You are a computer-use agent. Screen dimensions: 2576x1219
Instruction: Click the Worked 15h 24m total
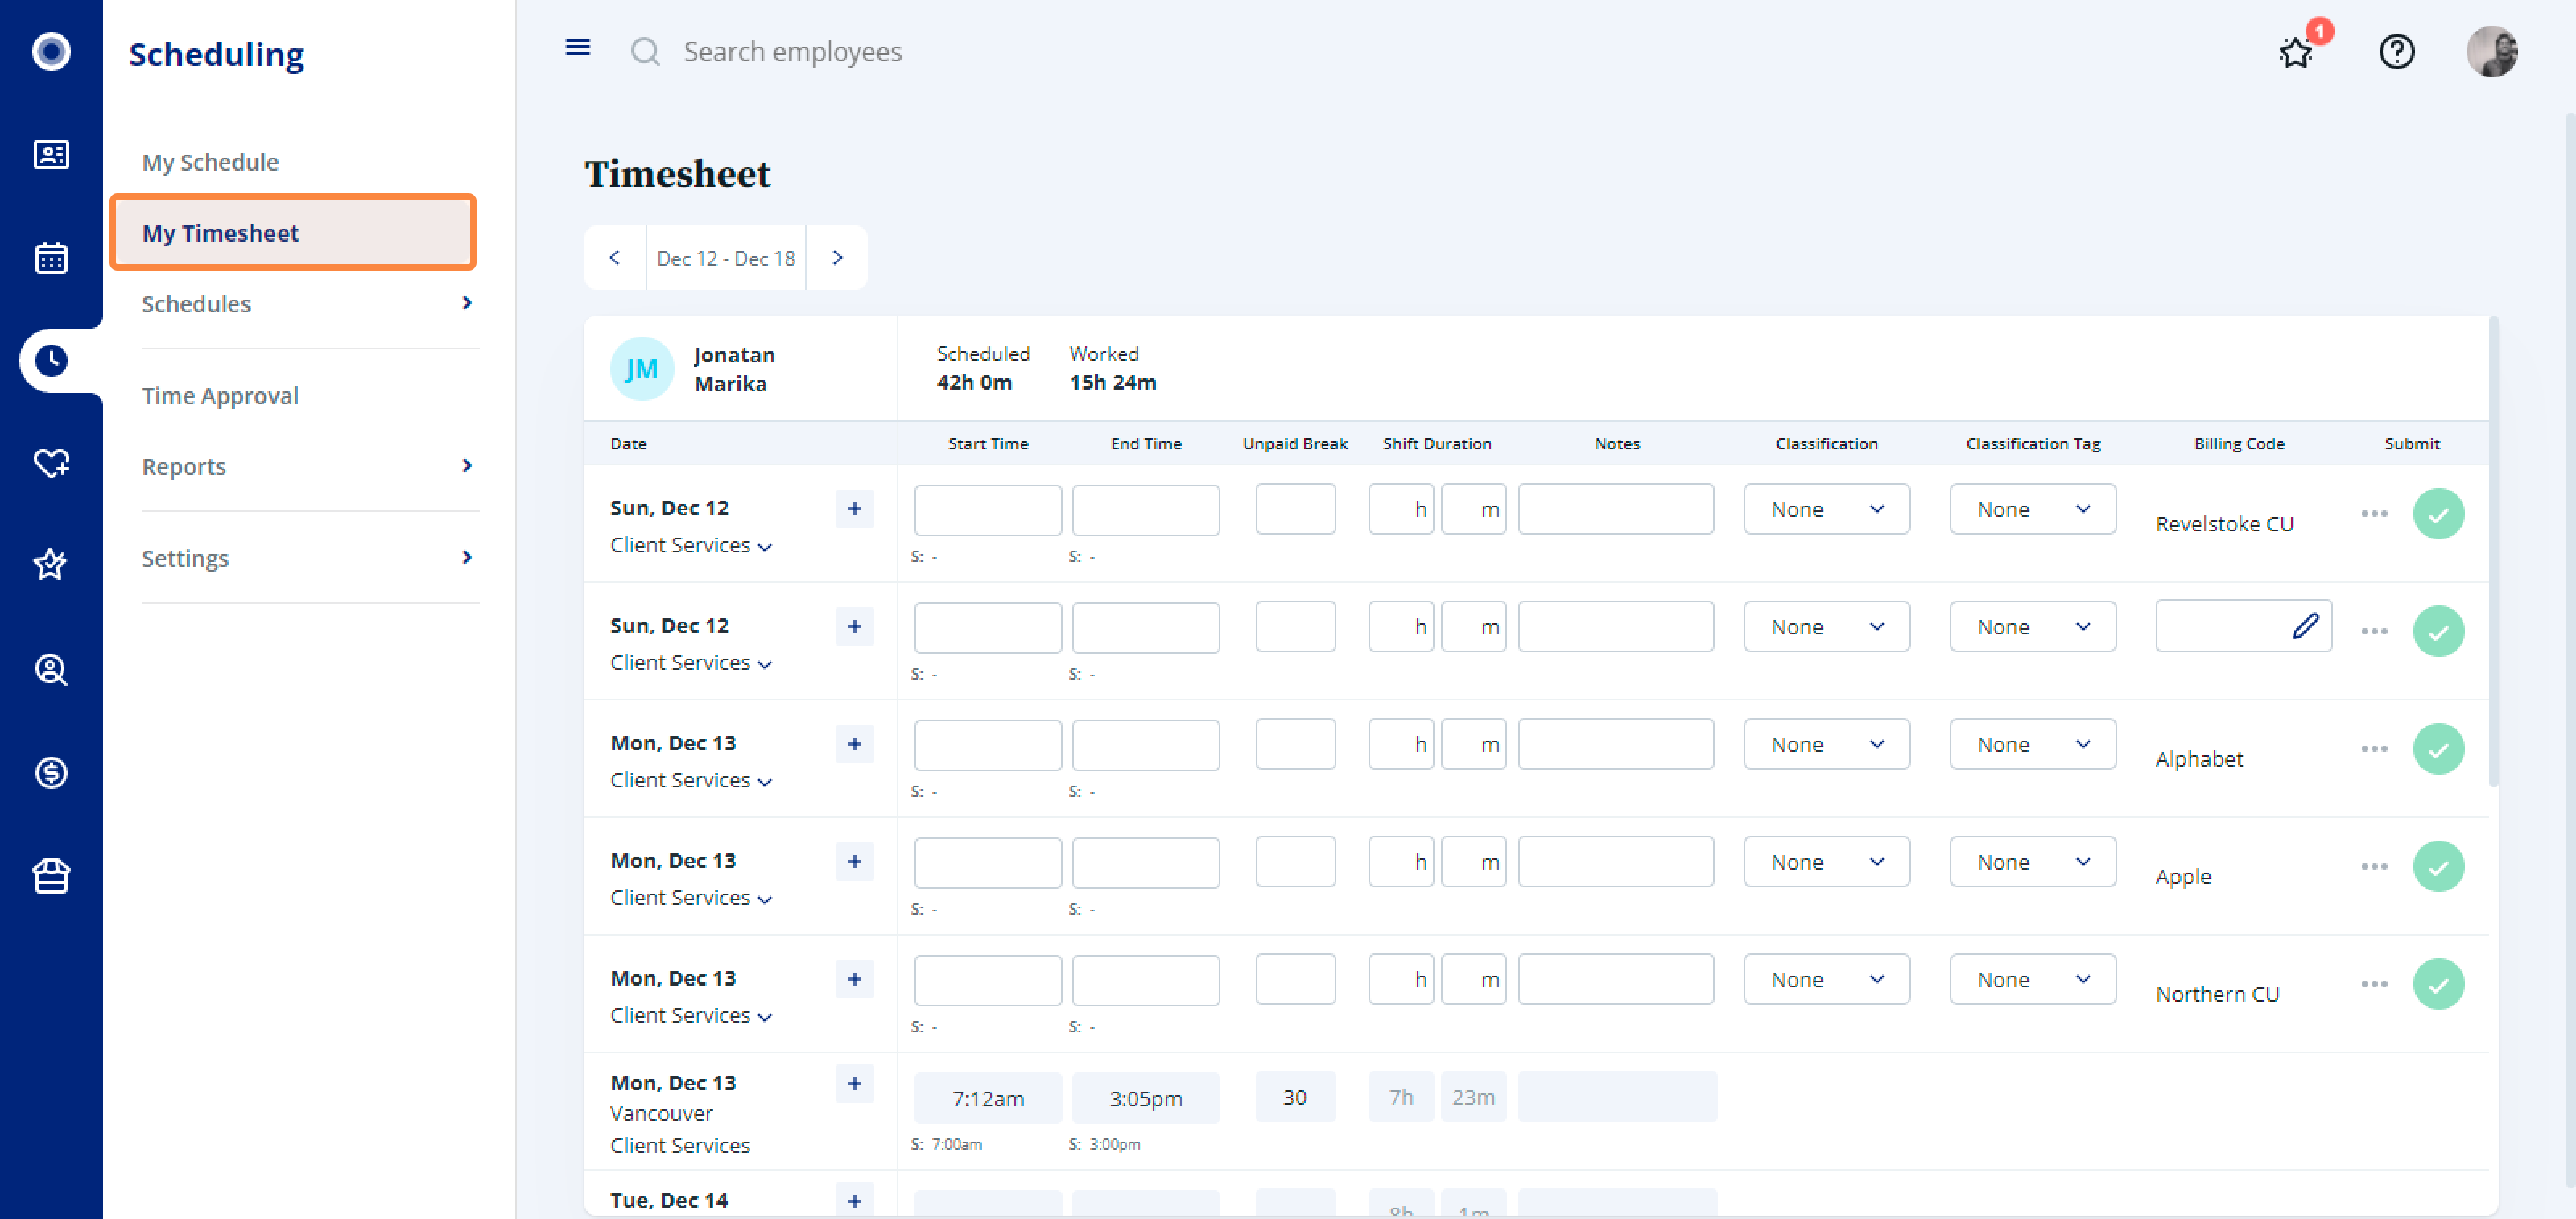[x=1112, y=368]
